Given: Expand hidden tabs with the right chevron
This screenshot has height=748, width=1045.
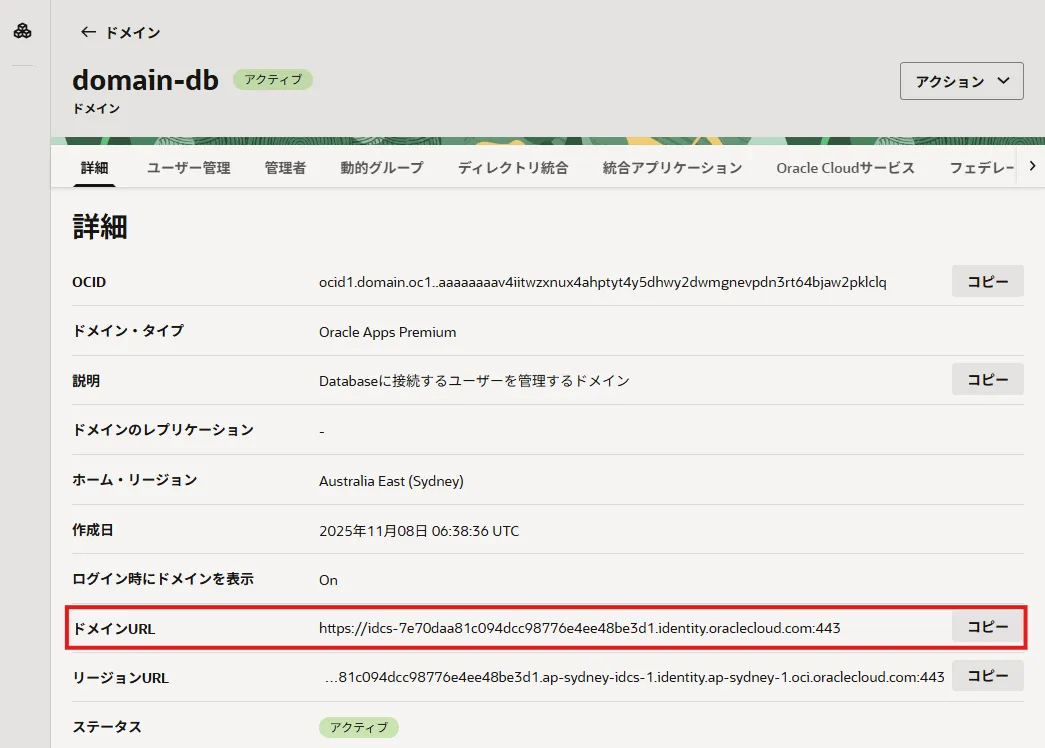Looking at the screenshot, I should click(1033, 167).
